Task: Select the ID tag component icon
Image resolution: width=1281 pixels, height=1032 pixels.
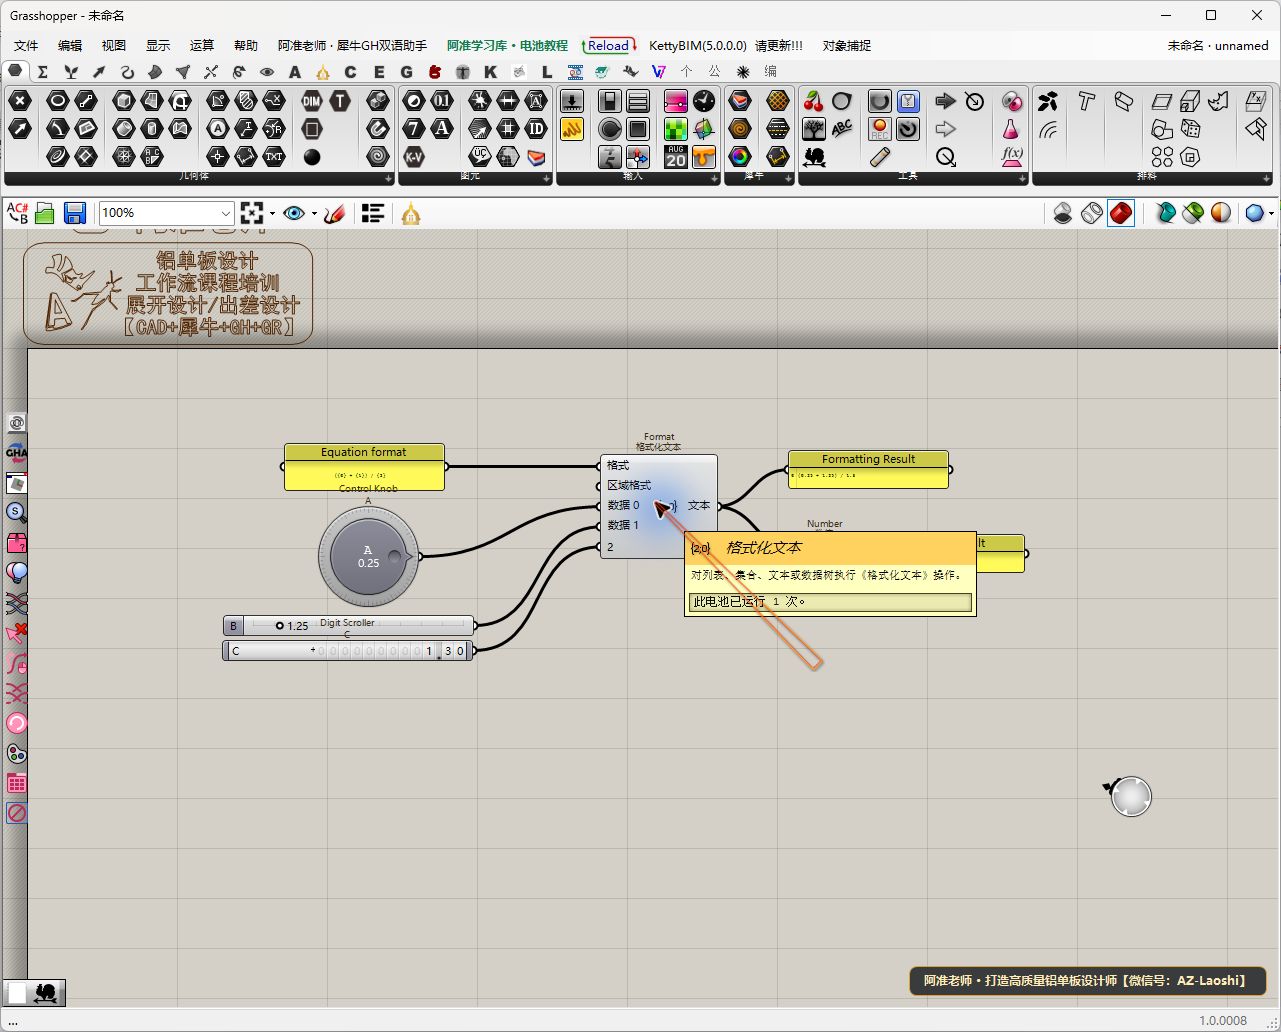Action: click(536, 128)
